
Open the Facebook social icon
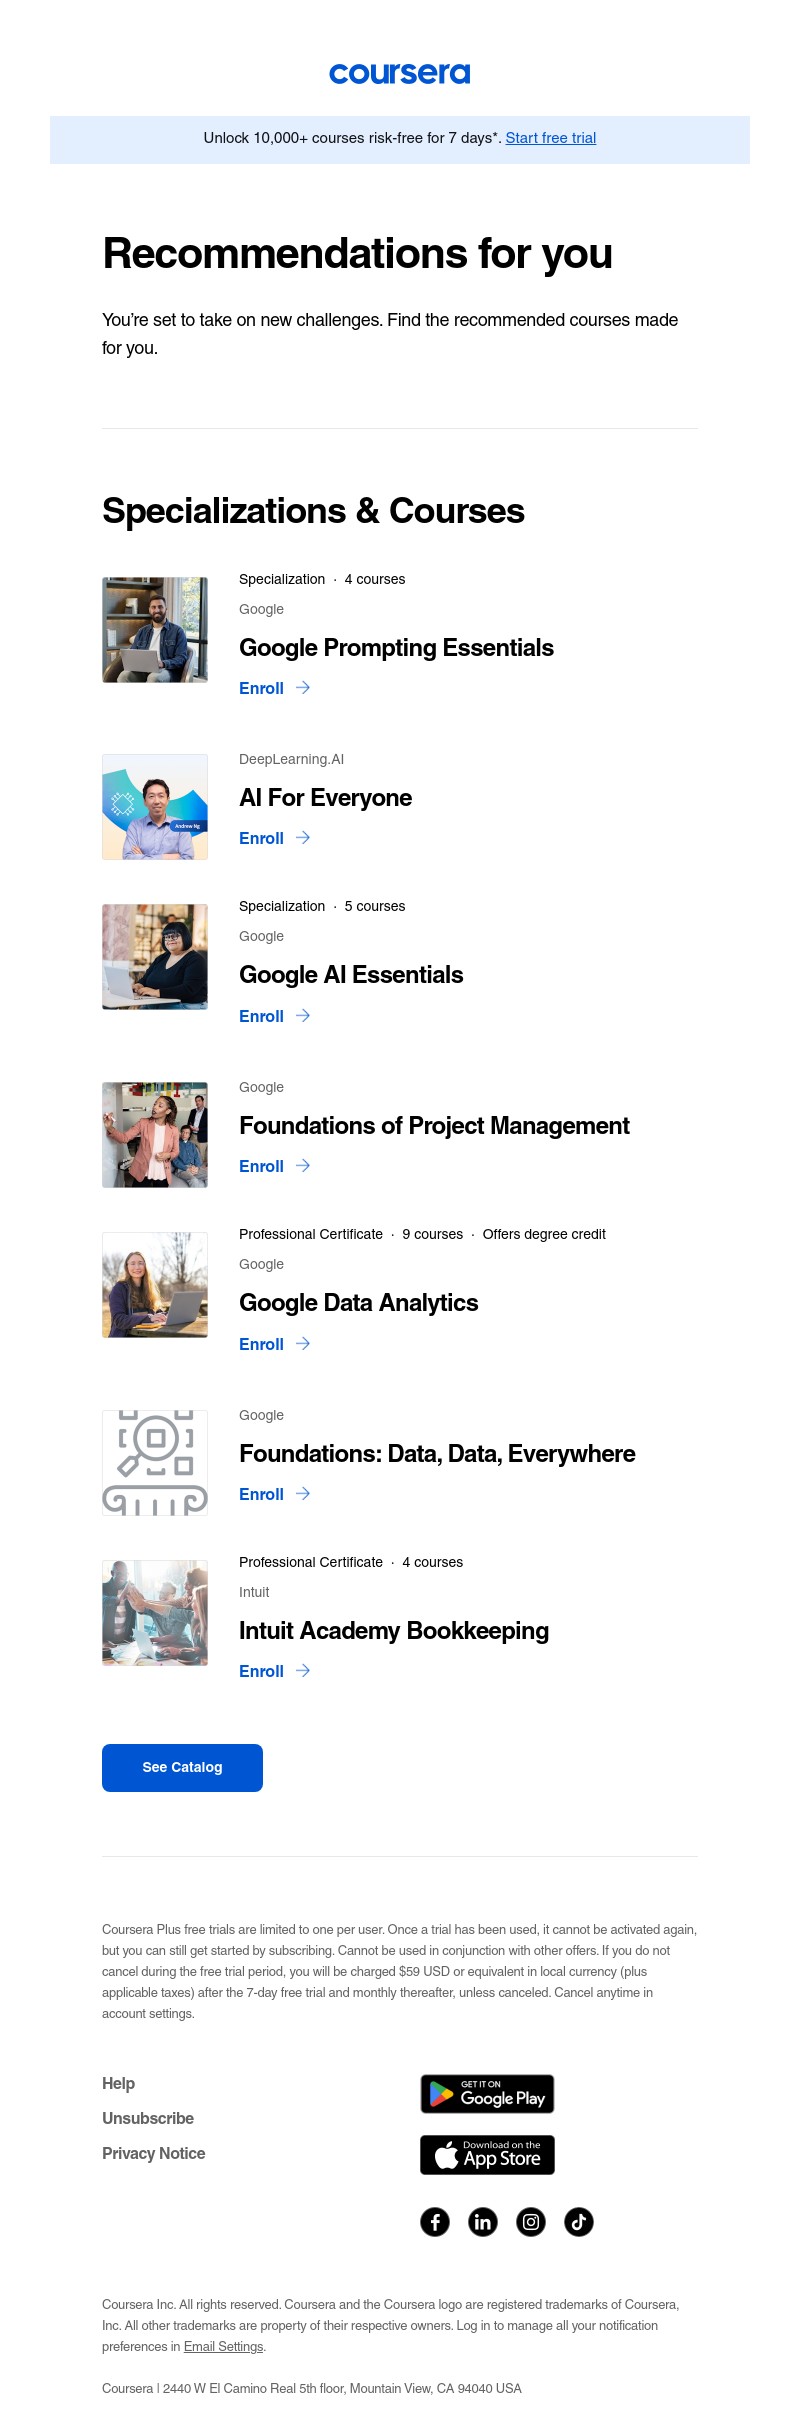point(435,2222)
